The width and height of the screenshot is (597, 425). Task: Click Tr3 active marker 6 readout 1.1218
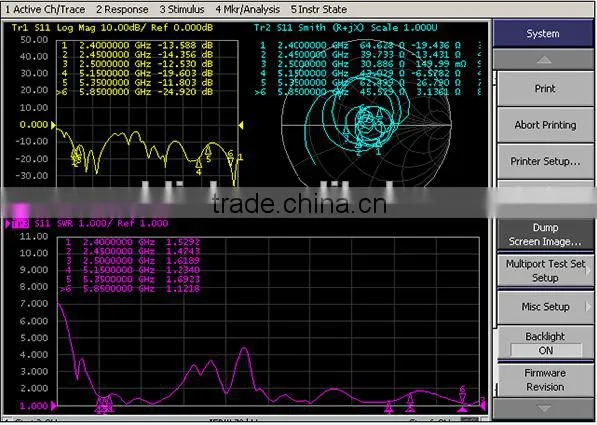click(130, 289)
